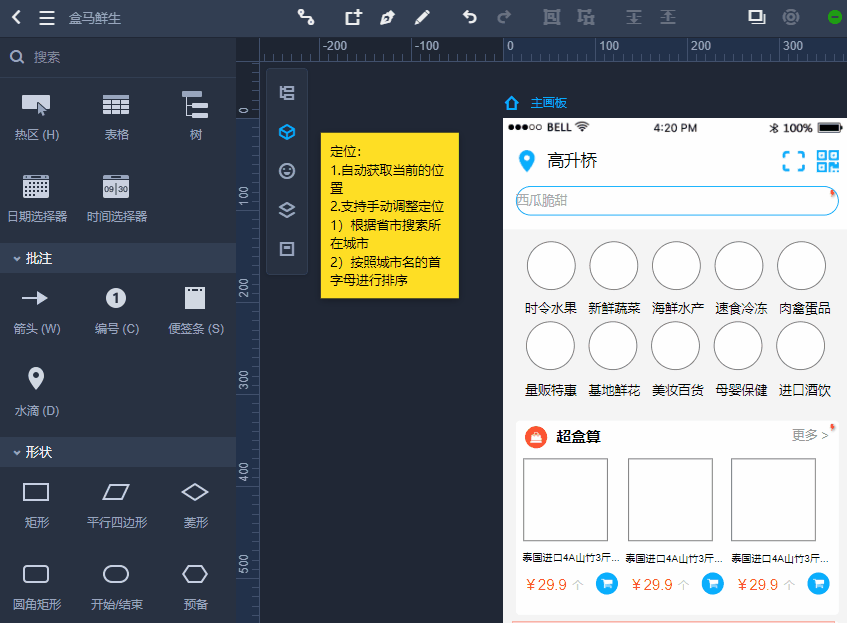Select the 新鲜蔬菜 category circle

(614, 266)
